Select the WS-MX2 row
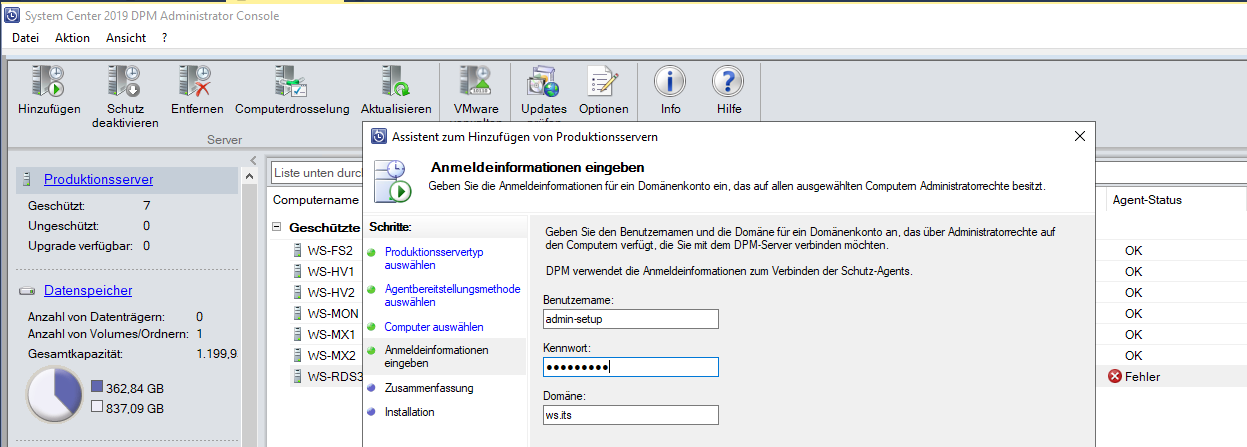1247x447 pixels. [x=758, y=355]
